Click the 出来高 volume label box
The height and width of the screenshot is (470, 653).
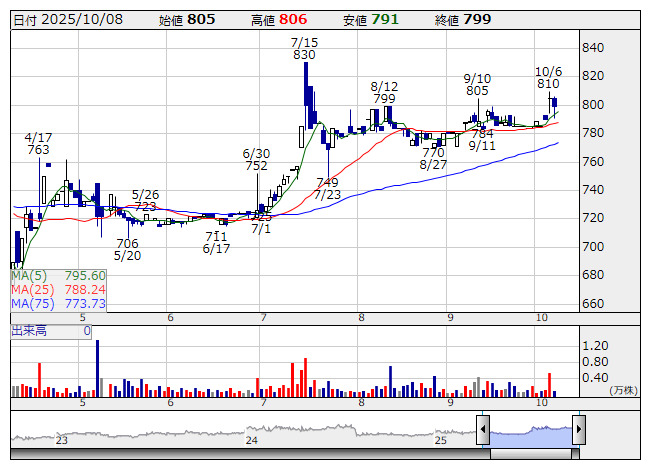click(51, 331)
